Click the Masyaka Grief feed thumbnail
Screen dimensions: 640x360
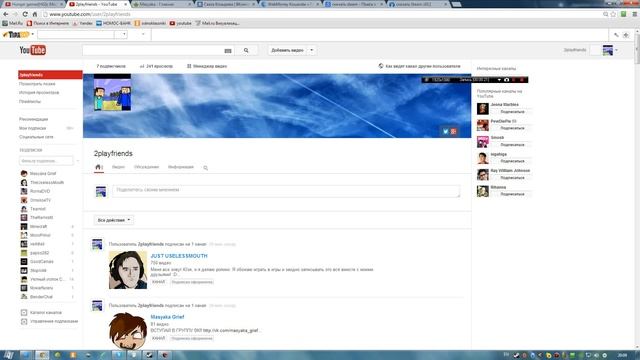(128, 331)
